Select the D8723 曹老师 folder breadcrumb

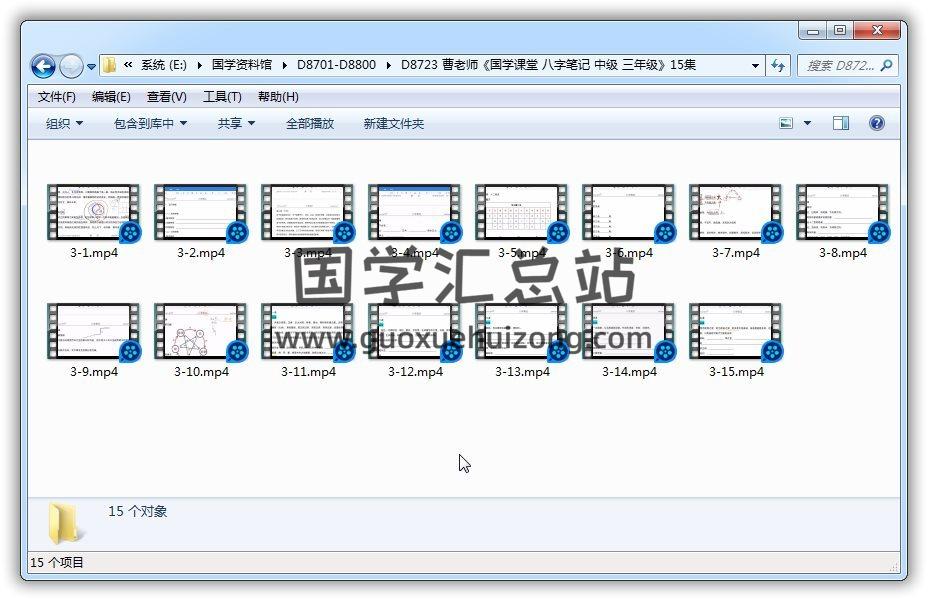tap(548, 65)
